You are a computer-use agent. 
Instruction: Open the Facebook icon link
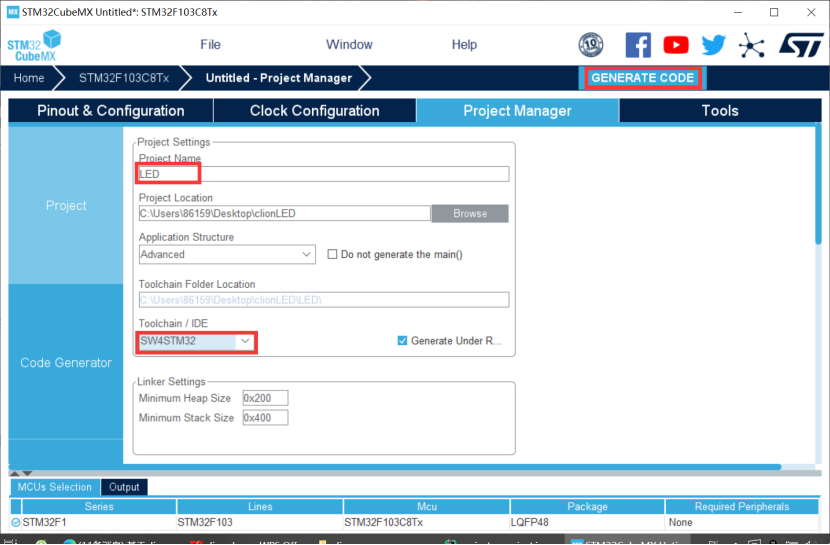pyautogui.click(x=638, y=45)
